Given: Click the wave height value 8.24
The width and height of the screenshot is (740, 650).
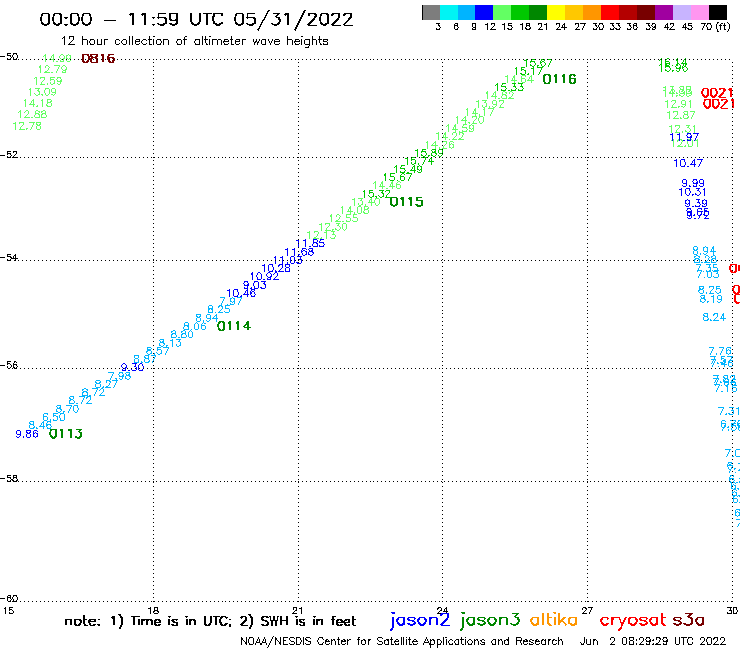Looking at the screenshot, I should click(714, 317).
